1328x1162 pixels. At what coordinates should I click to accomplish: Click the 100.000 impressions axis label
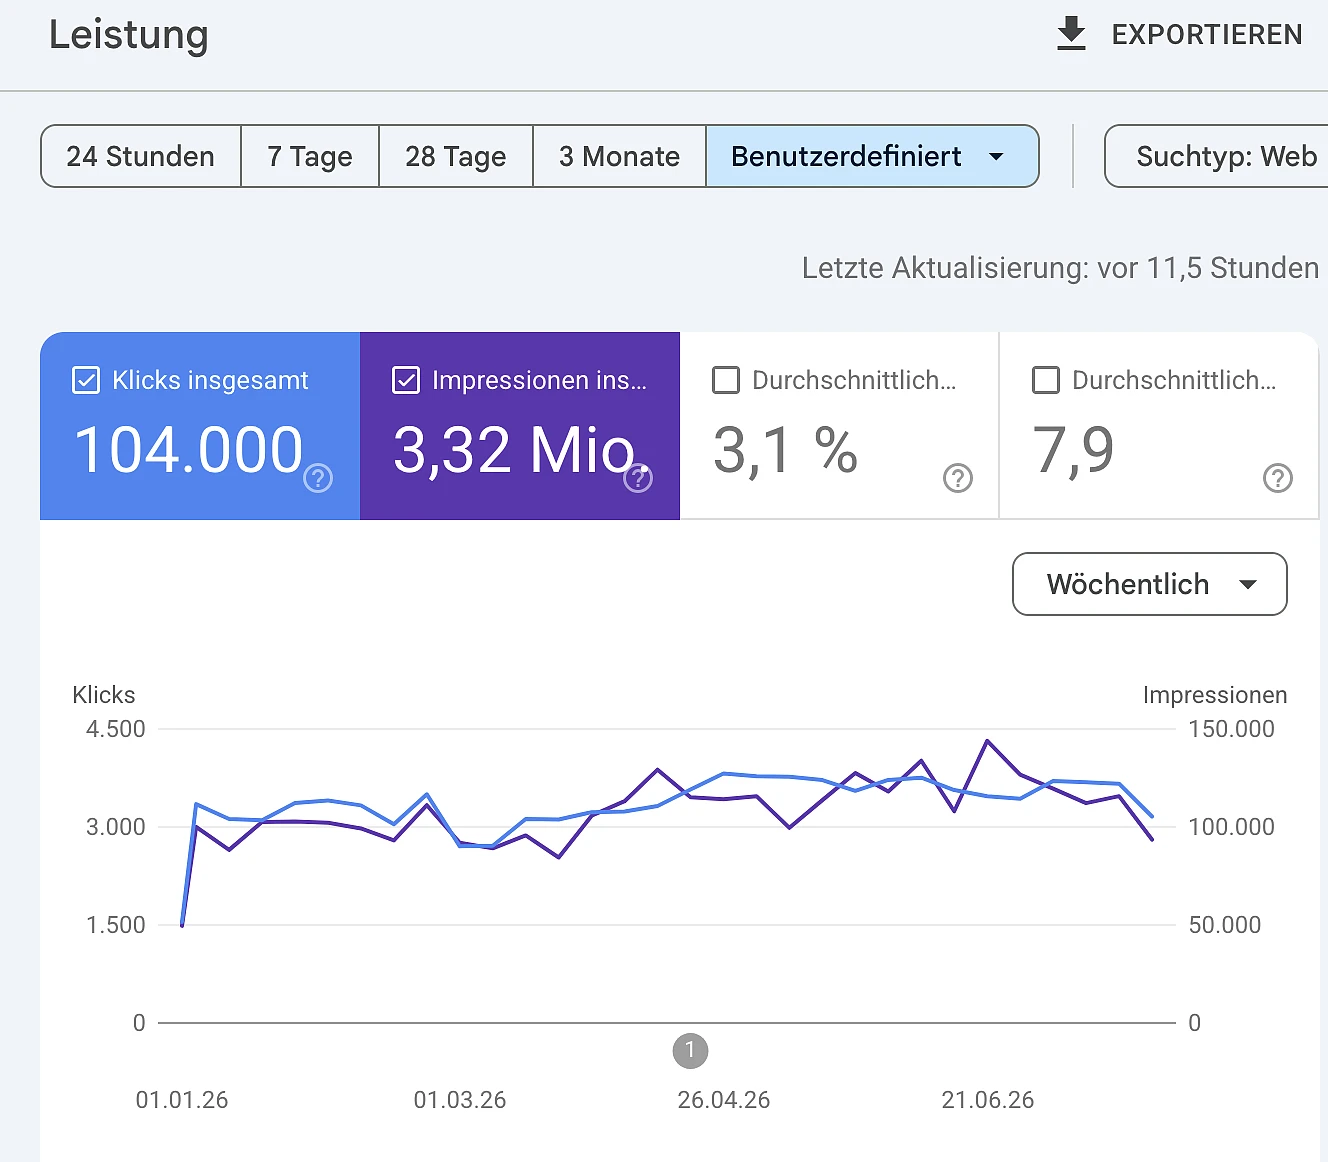click(x=1231, y=827)
